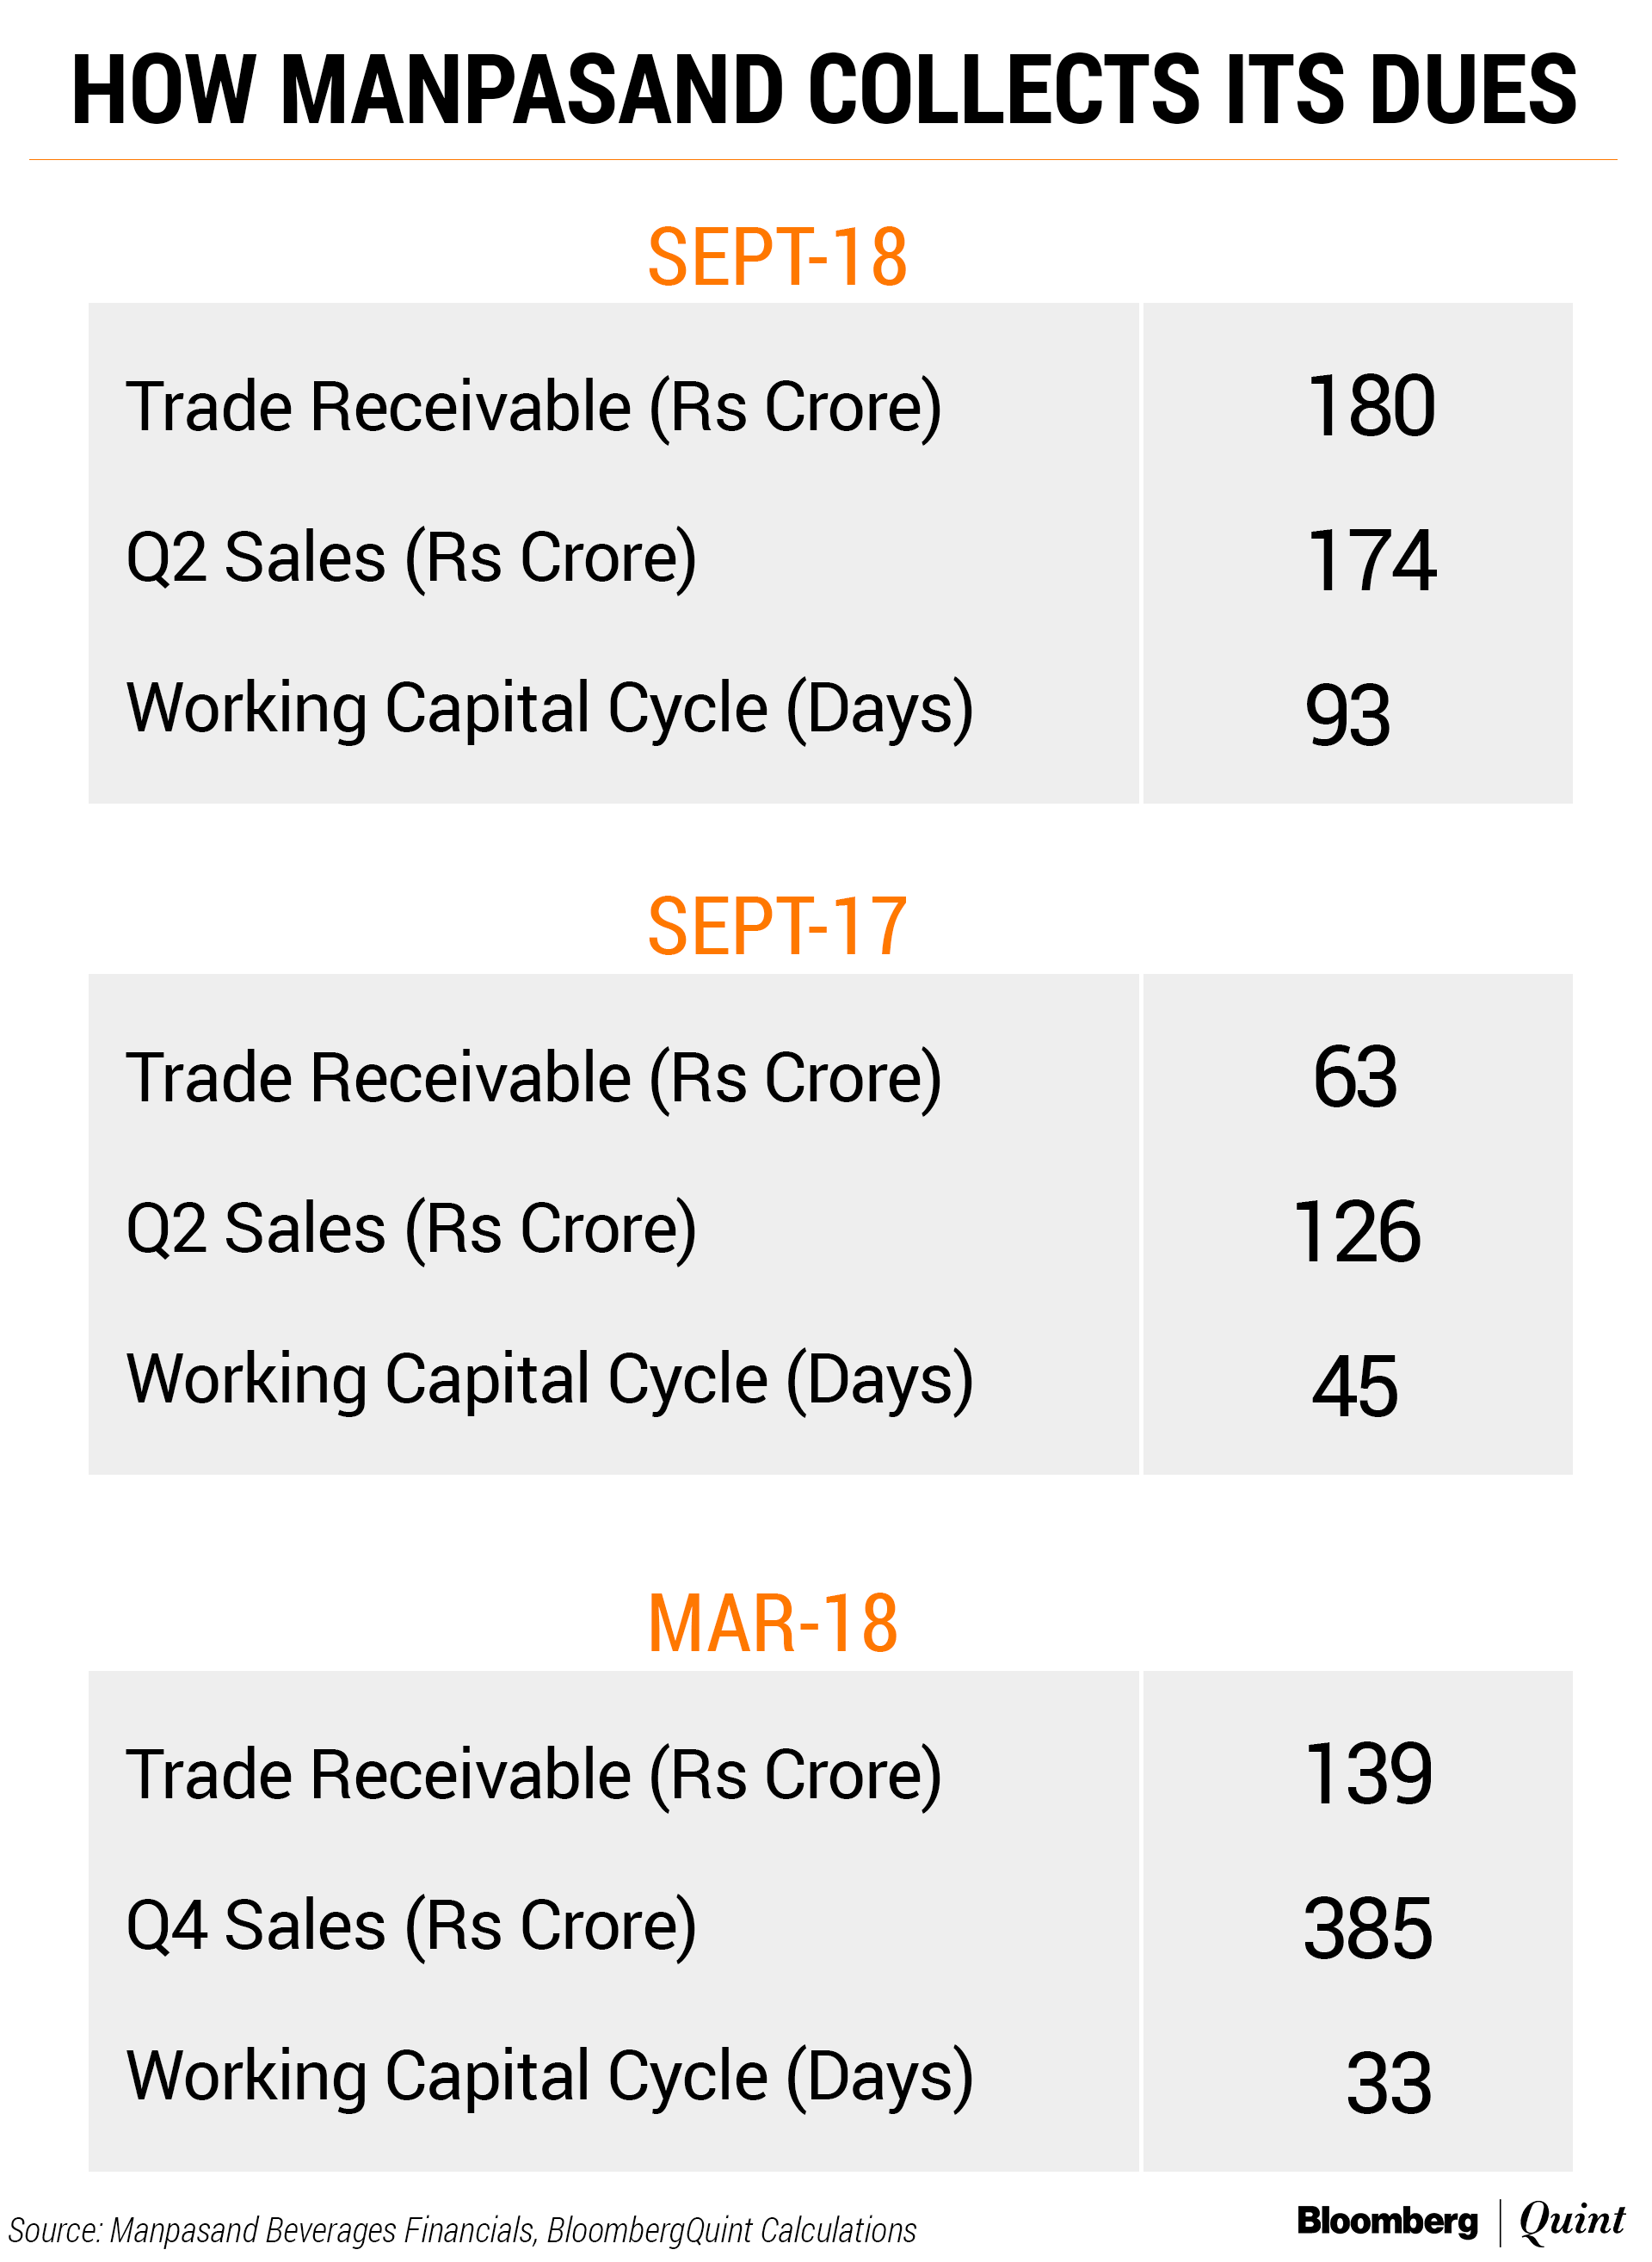
Task: Click the Manpasand Beverages Financials source note
Action: pos(462,2231)
